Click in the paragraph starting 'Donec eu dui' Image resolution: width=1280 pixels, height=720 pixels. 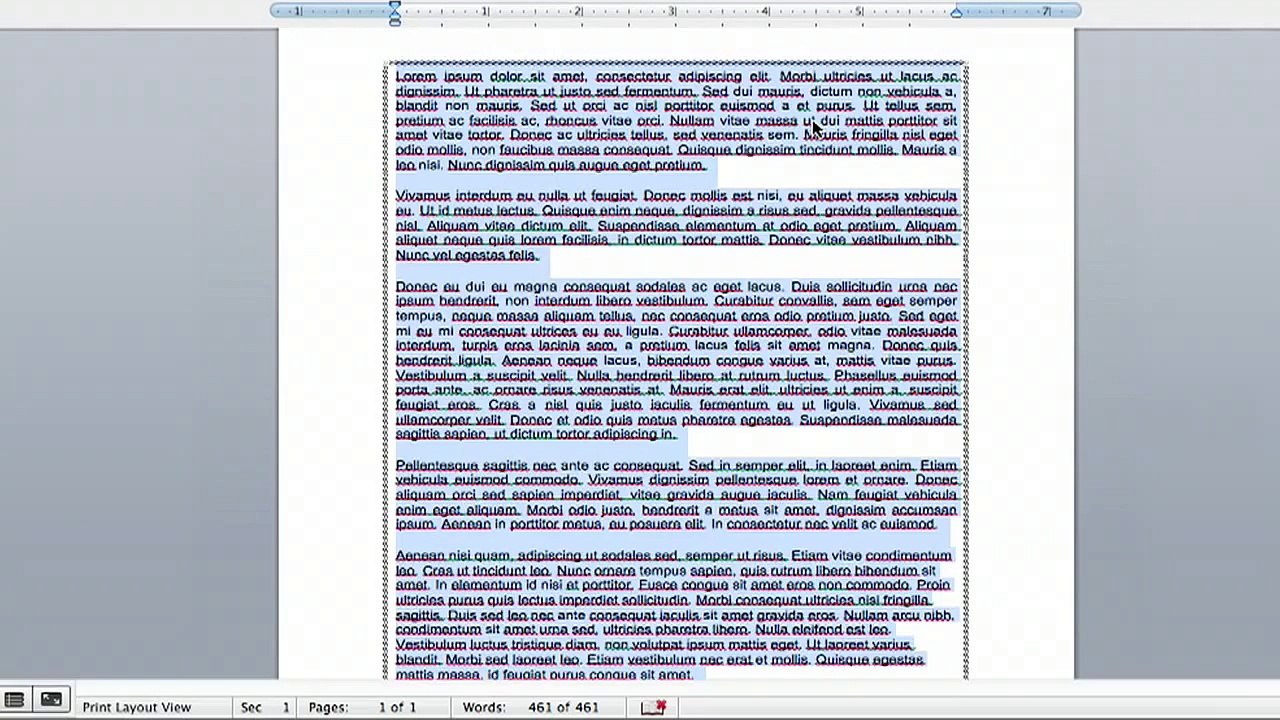click(676, 360)
